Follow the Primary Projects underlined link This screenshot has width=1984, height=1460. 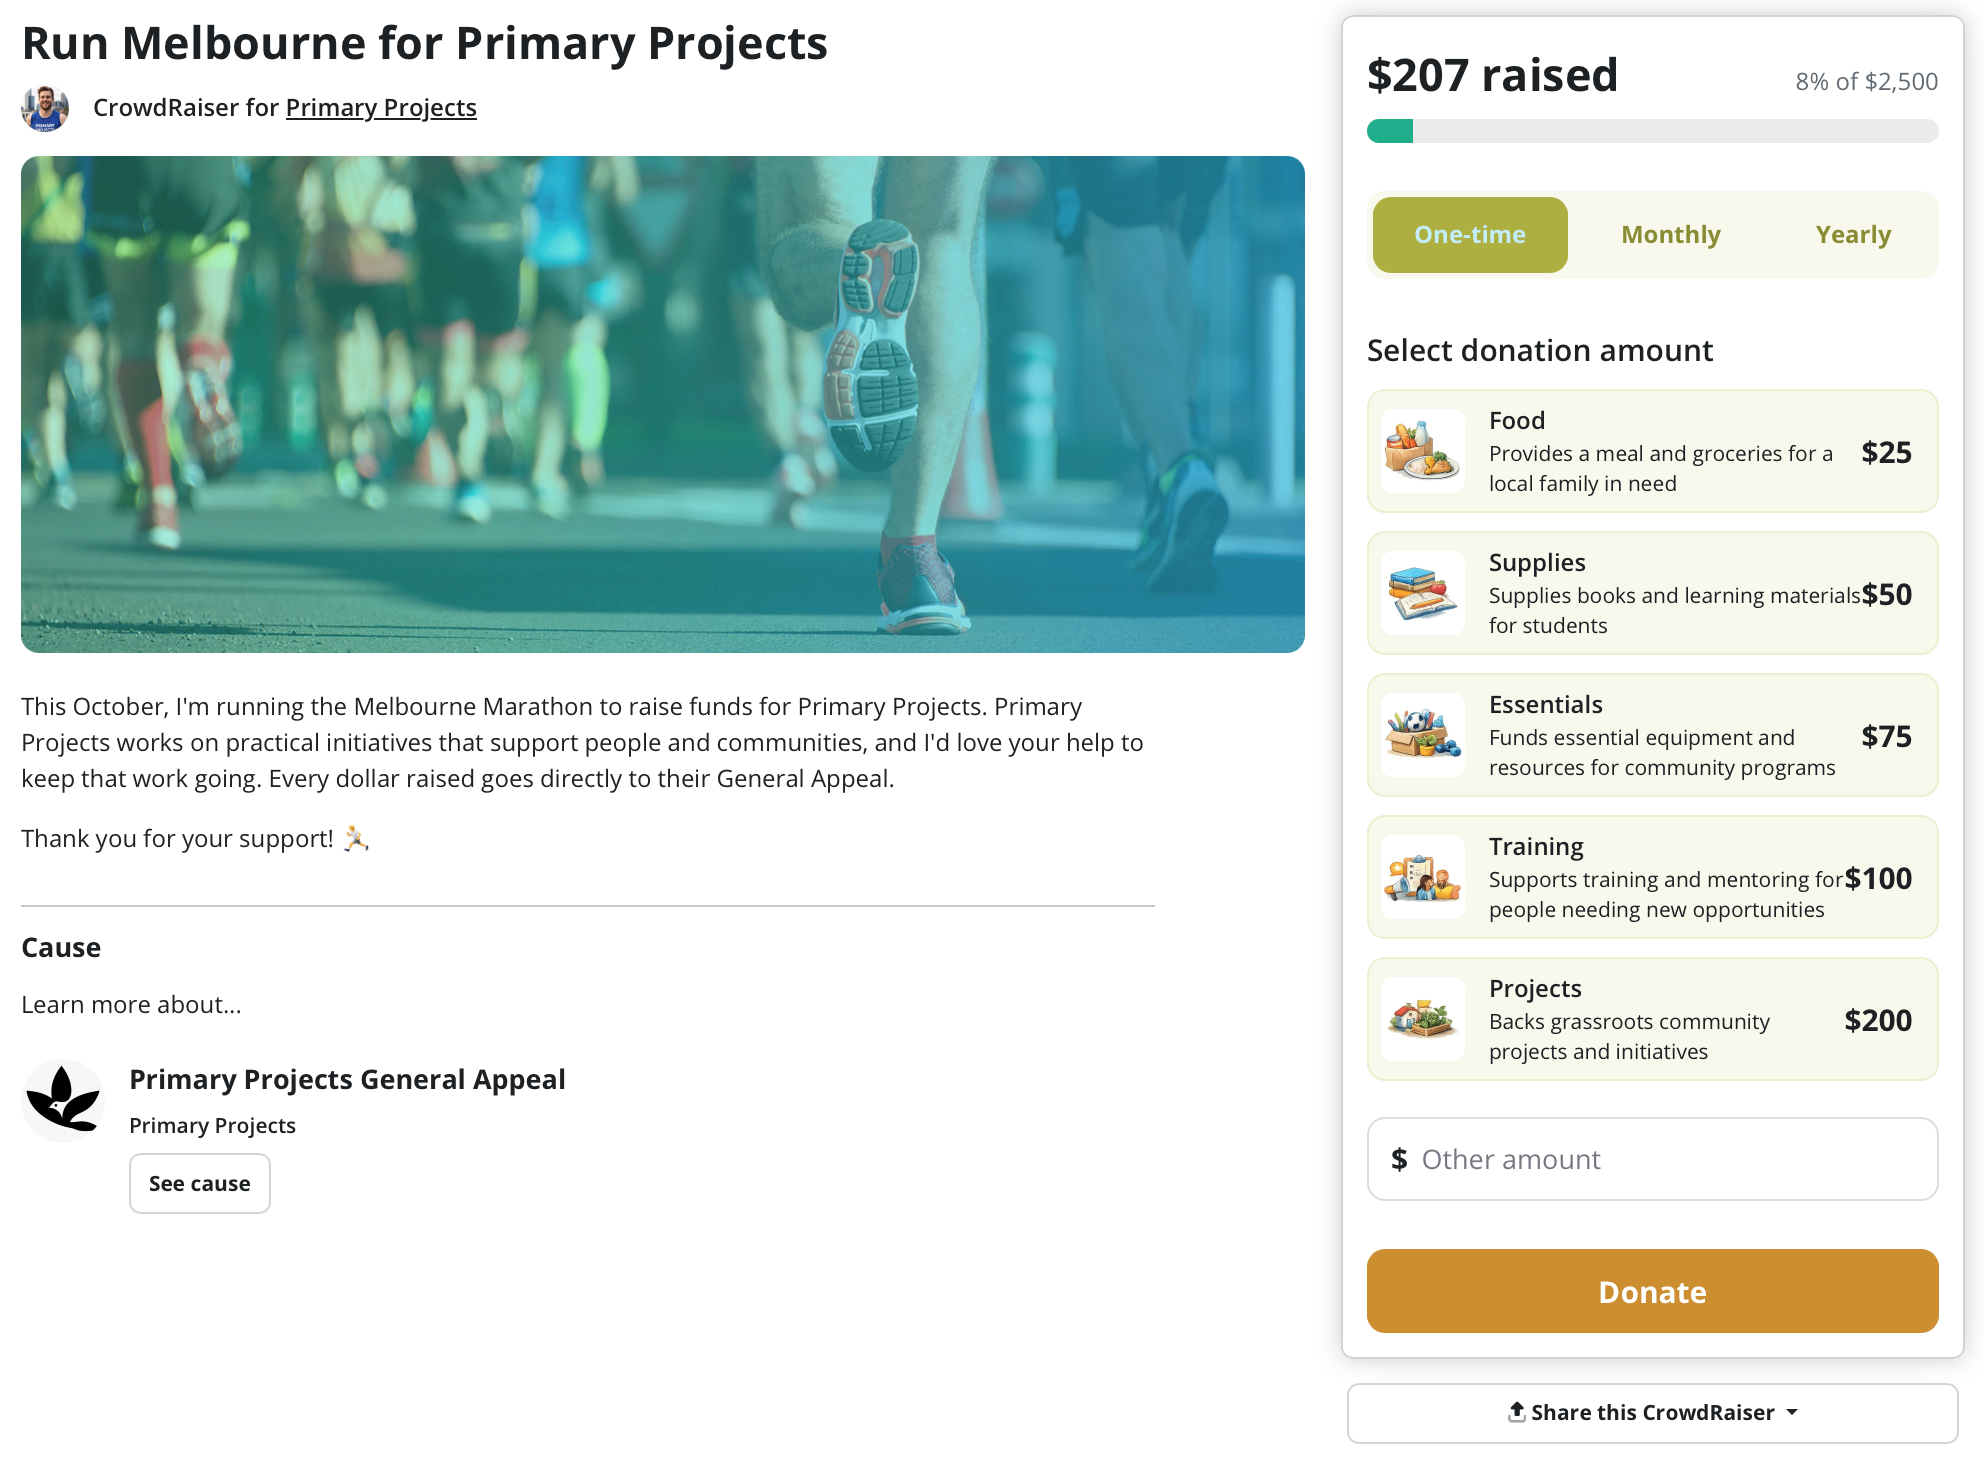(x=381, y=107)
